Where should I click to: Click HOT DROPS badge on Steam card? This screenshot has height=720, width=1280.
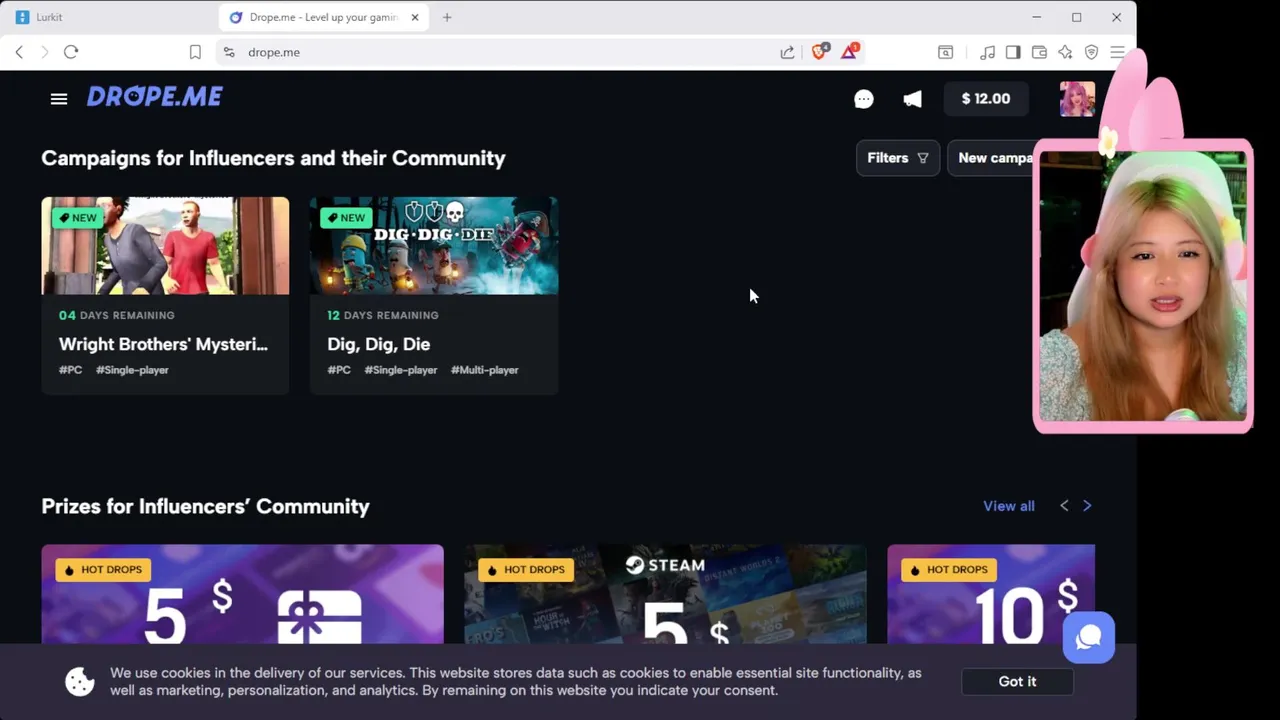coord(525,570)
